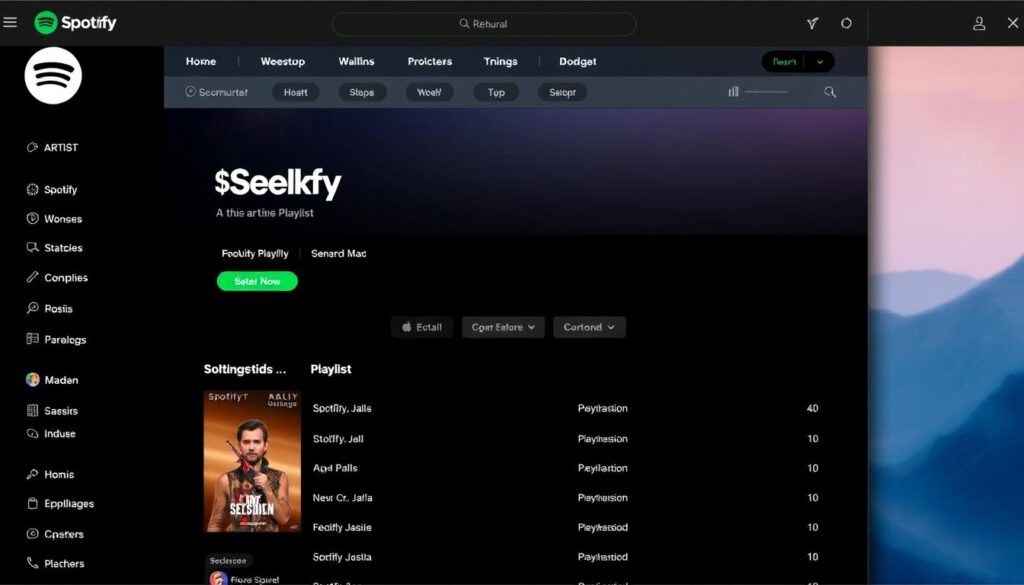Select the Soltingstids heading
Screen dimensions: 1024x585
pyautogui.click(x=245, y=369)
